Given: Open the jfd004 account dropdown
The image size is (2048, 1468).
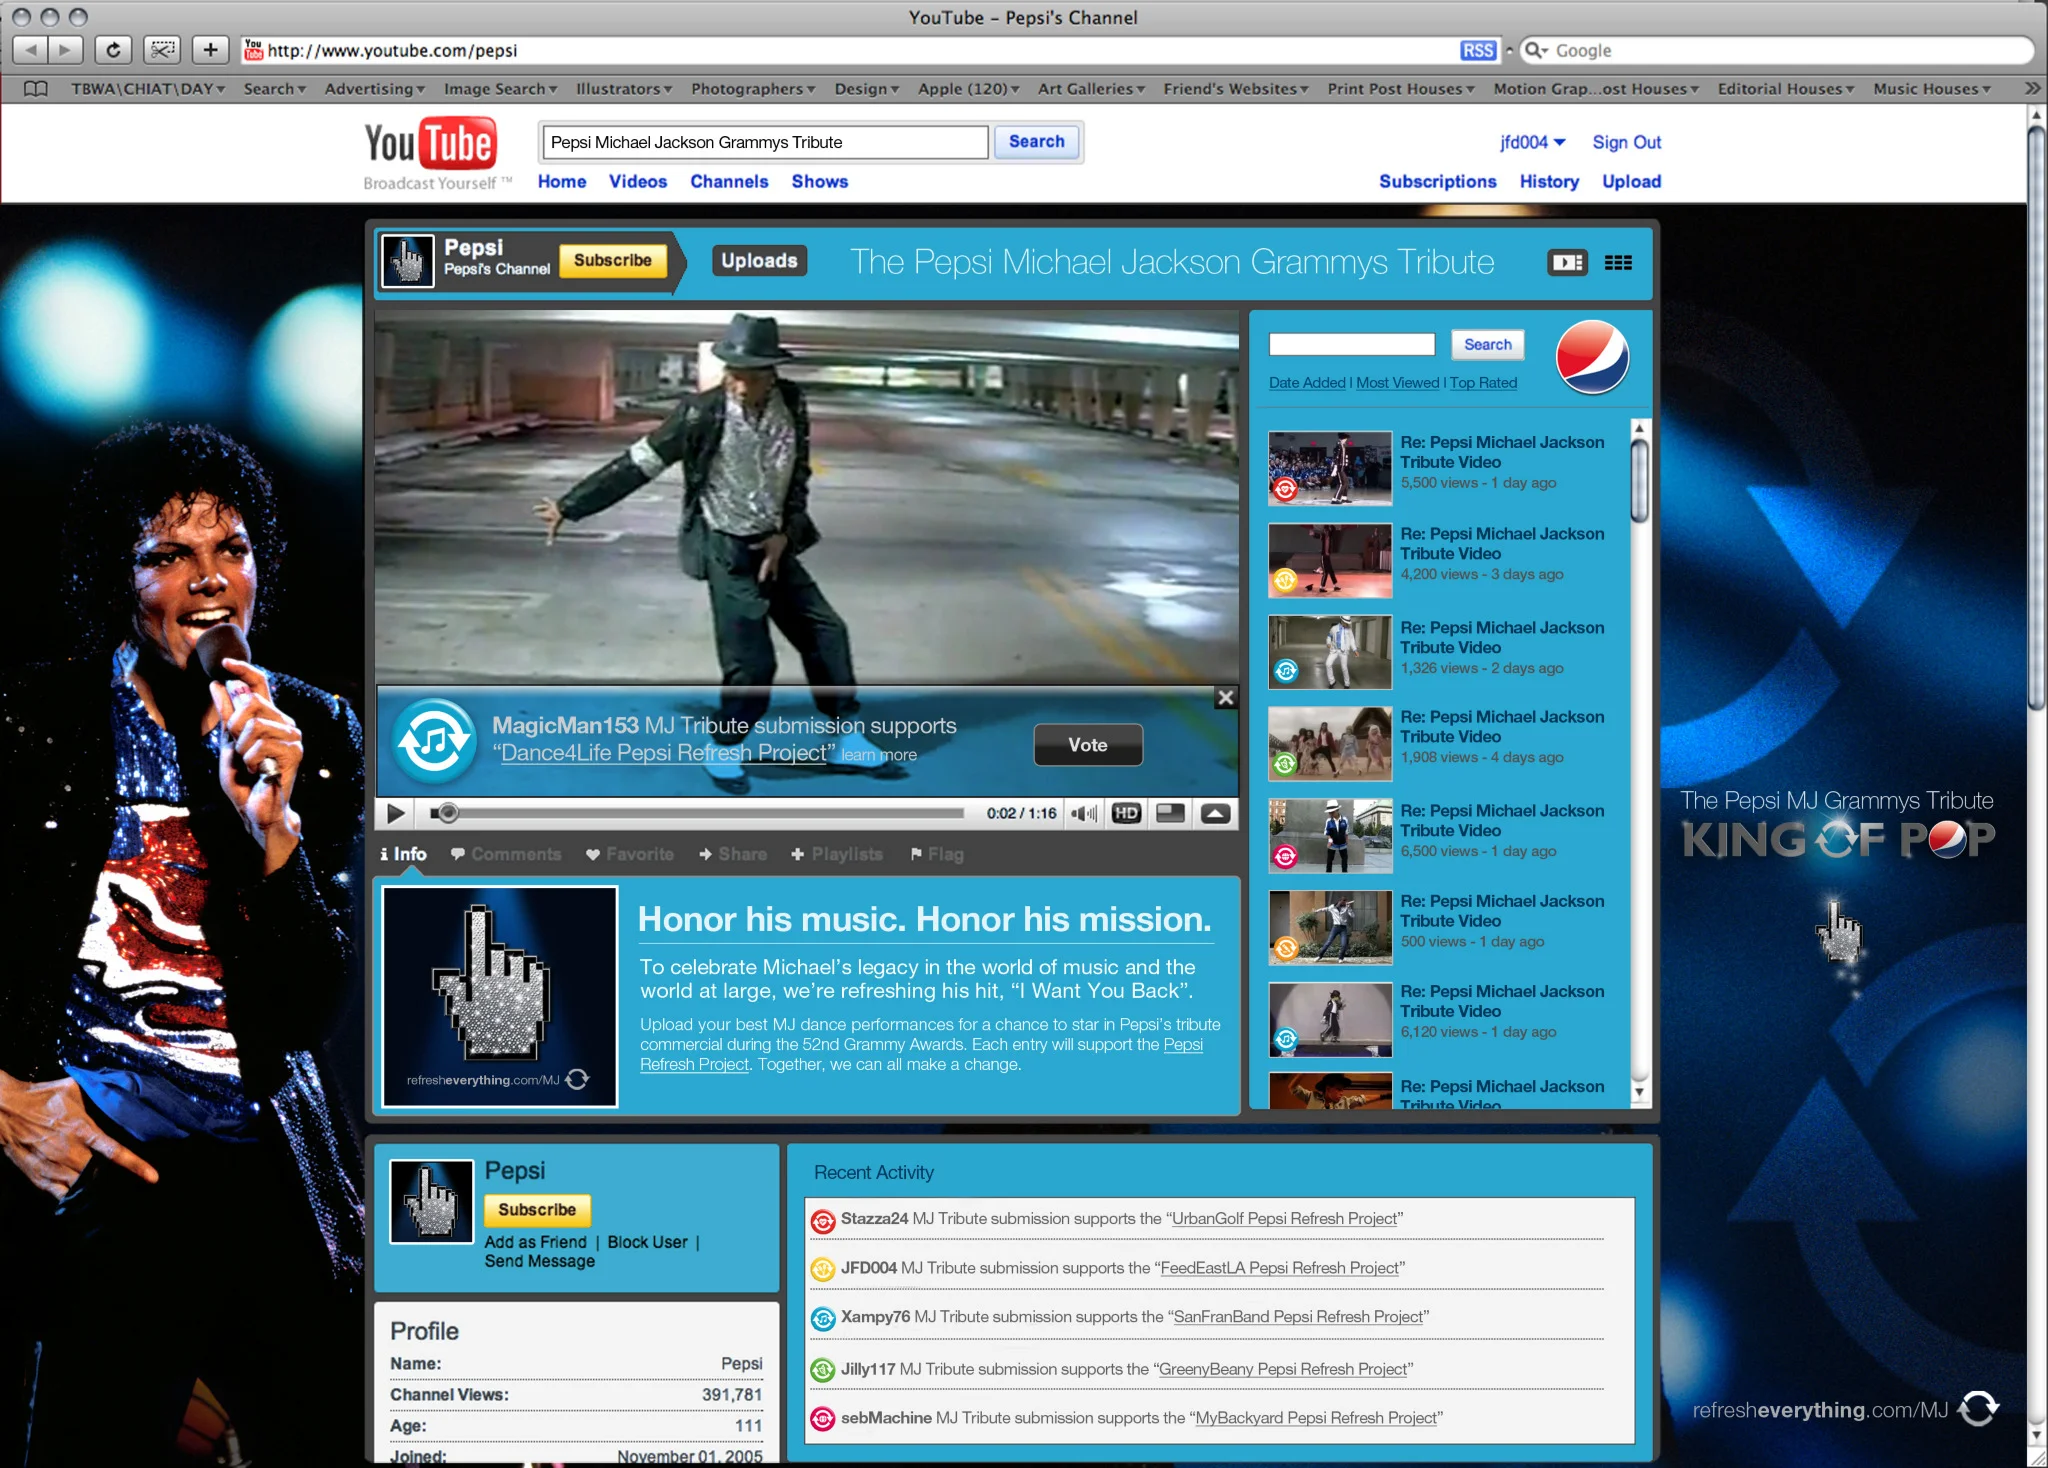Looking at the screenshot, I should pos(1532,143).
